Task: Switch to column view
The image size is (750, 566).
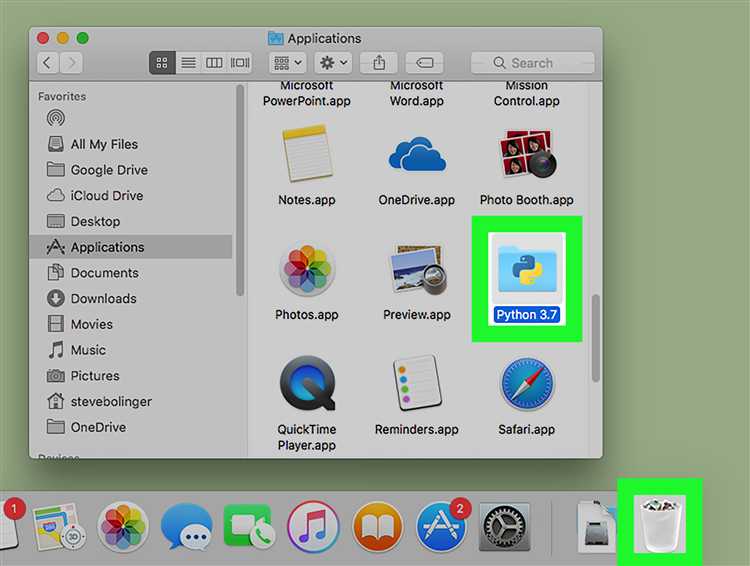Action: tap(214, 63)
